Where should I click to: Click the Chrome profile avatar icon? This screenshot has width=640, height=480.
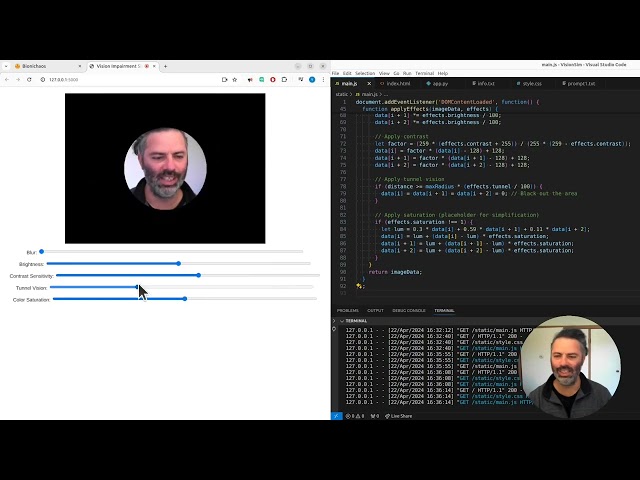point(311,79)
